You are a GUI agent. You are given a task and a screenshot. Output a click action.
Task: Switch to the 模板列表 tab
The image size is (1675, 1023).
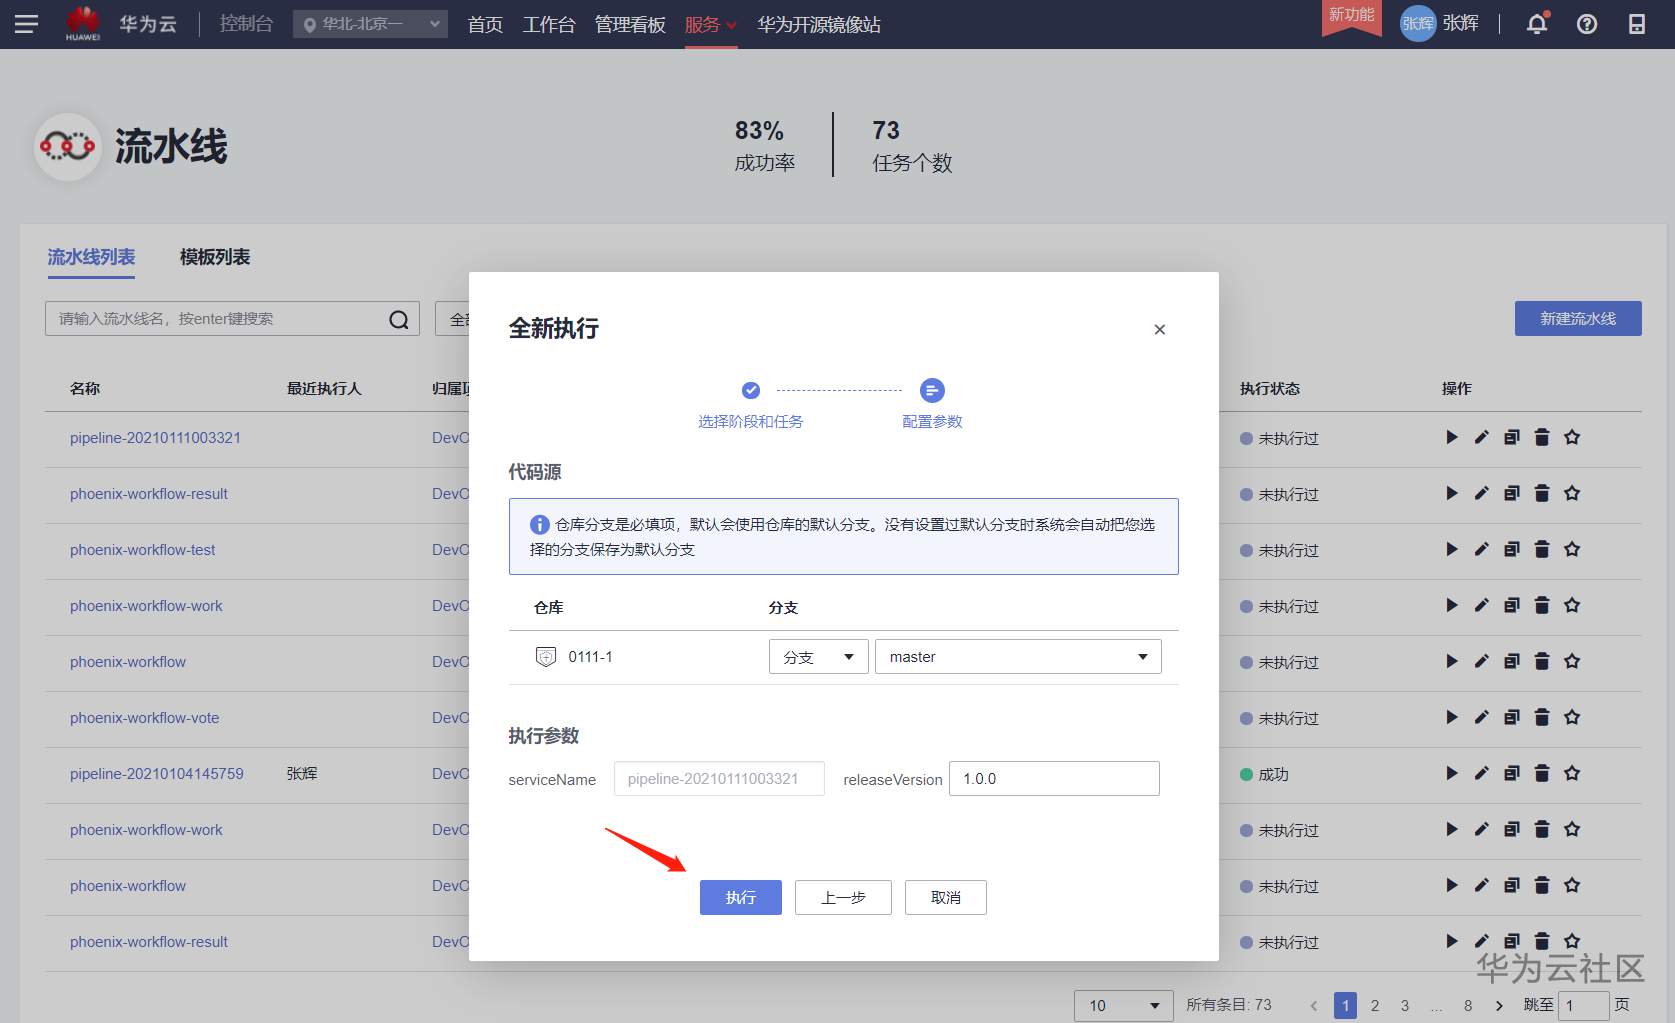215,257
